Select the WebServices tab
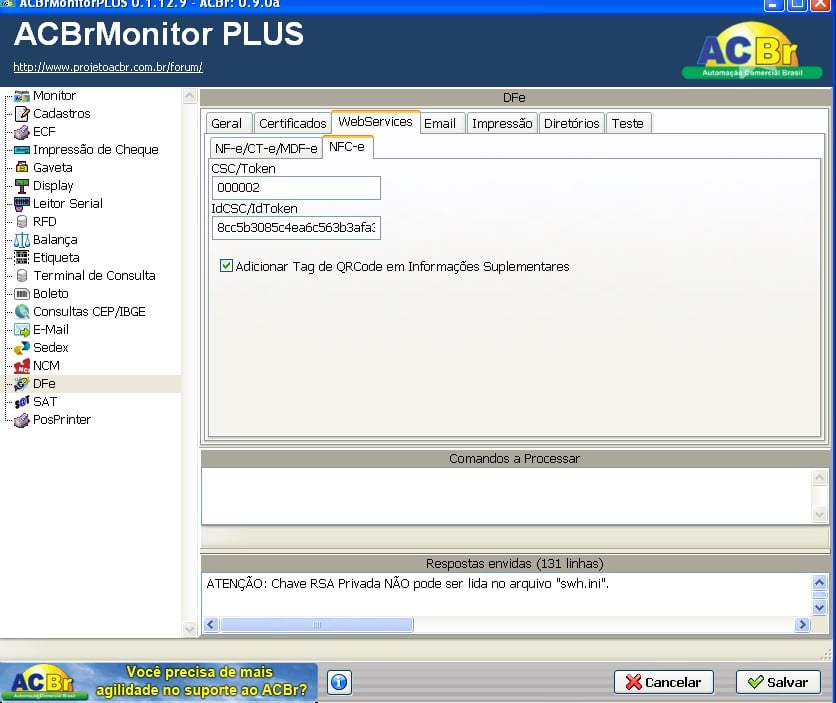The width and height of the screenshot is (836, 703). click(375, 122)
